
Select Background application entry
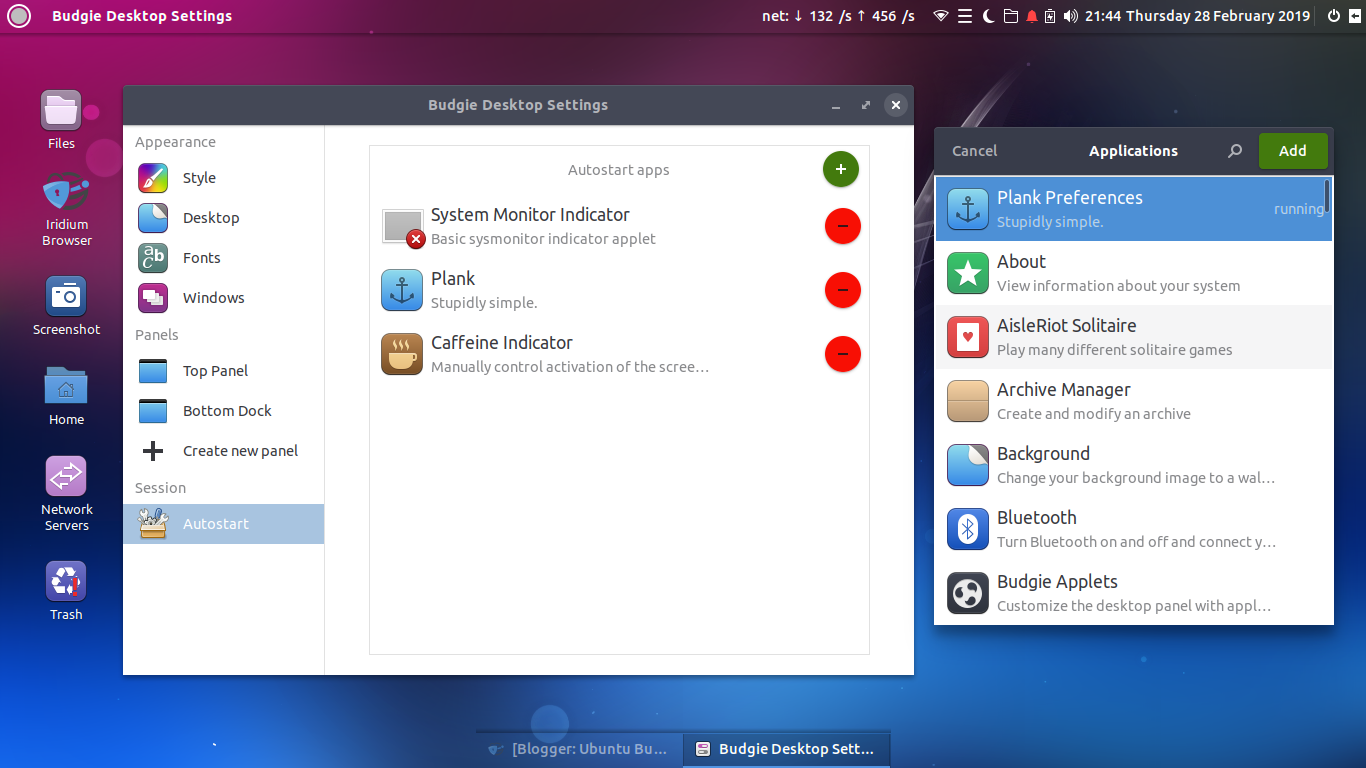tap(1134, 465)
